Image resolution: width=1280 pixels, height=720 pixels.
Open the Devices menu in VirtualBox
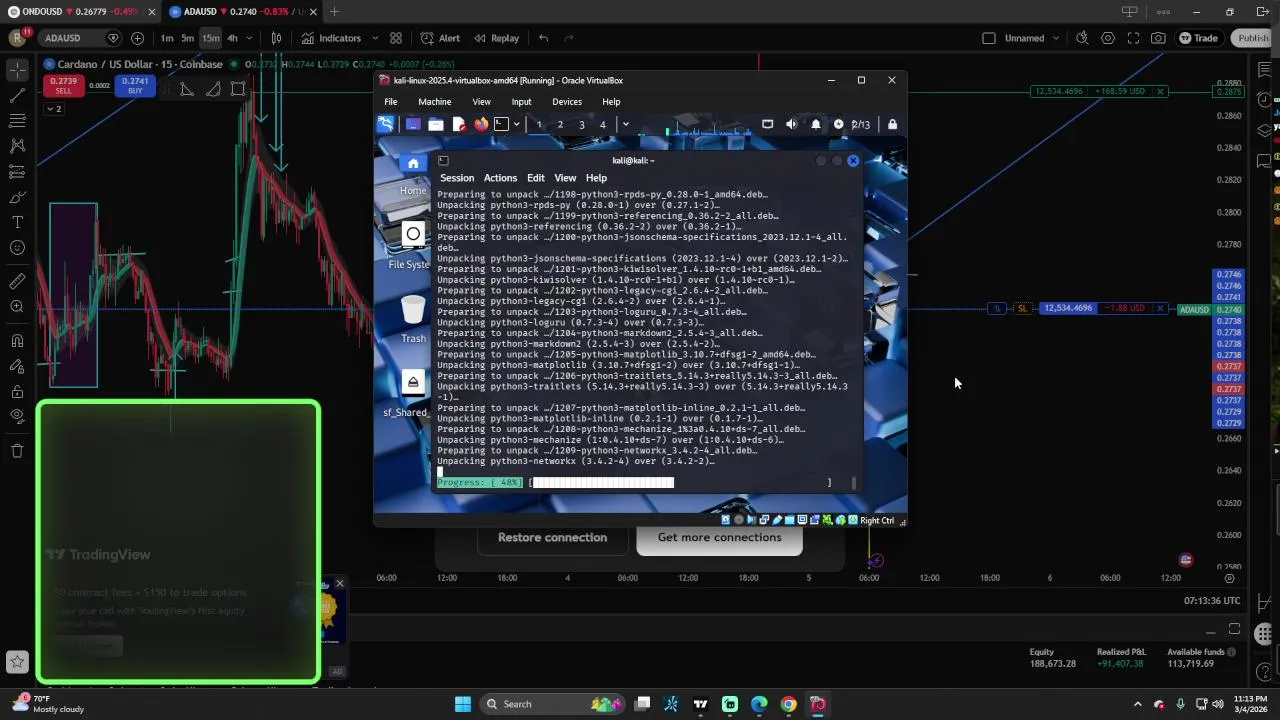(x=567, y=101)
